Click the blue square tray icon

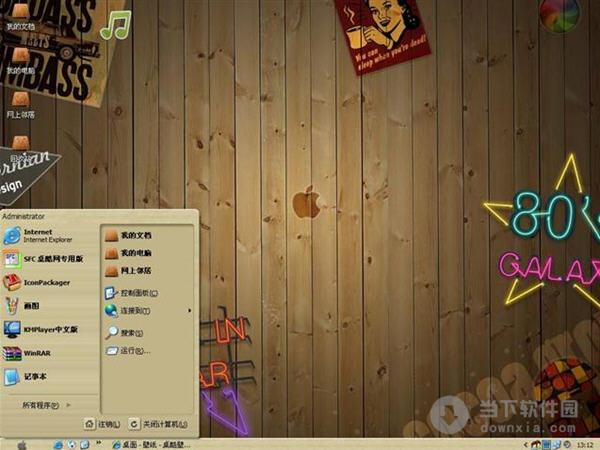547,445
